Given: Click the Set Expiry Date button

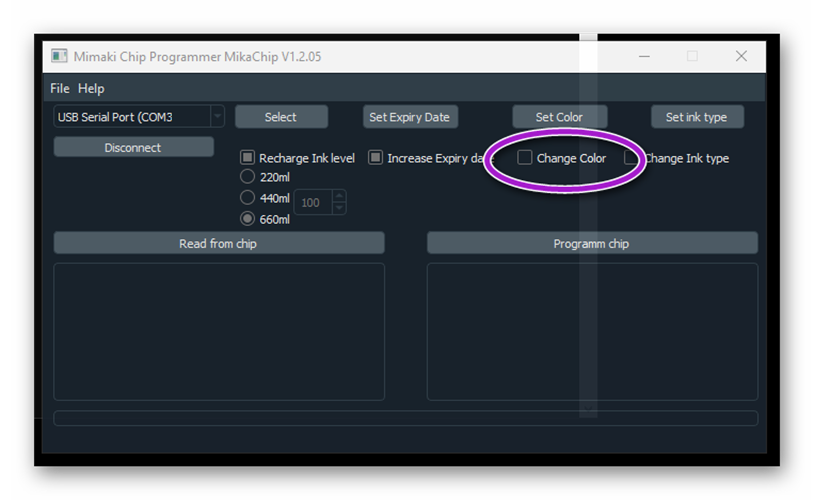Looking at the screenshot, I should 410,117.
